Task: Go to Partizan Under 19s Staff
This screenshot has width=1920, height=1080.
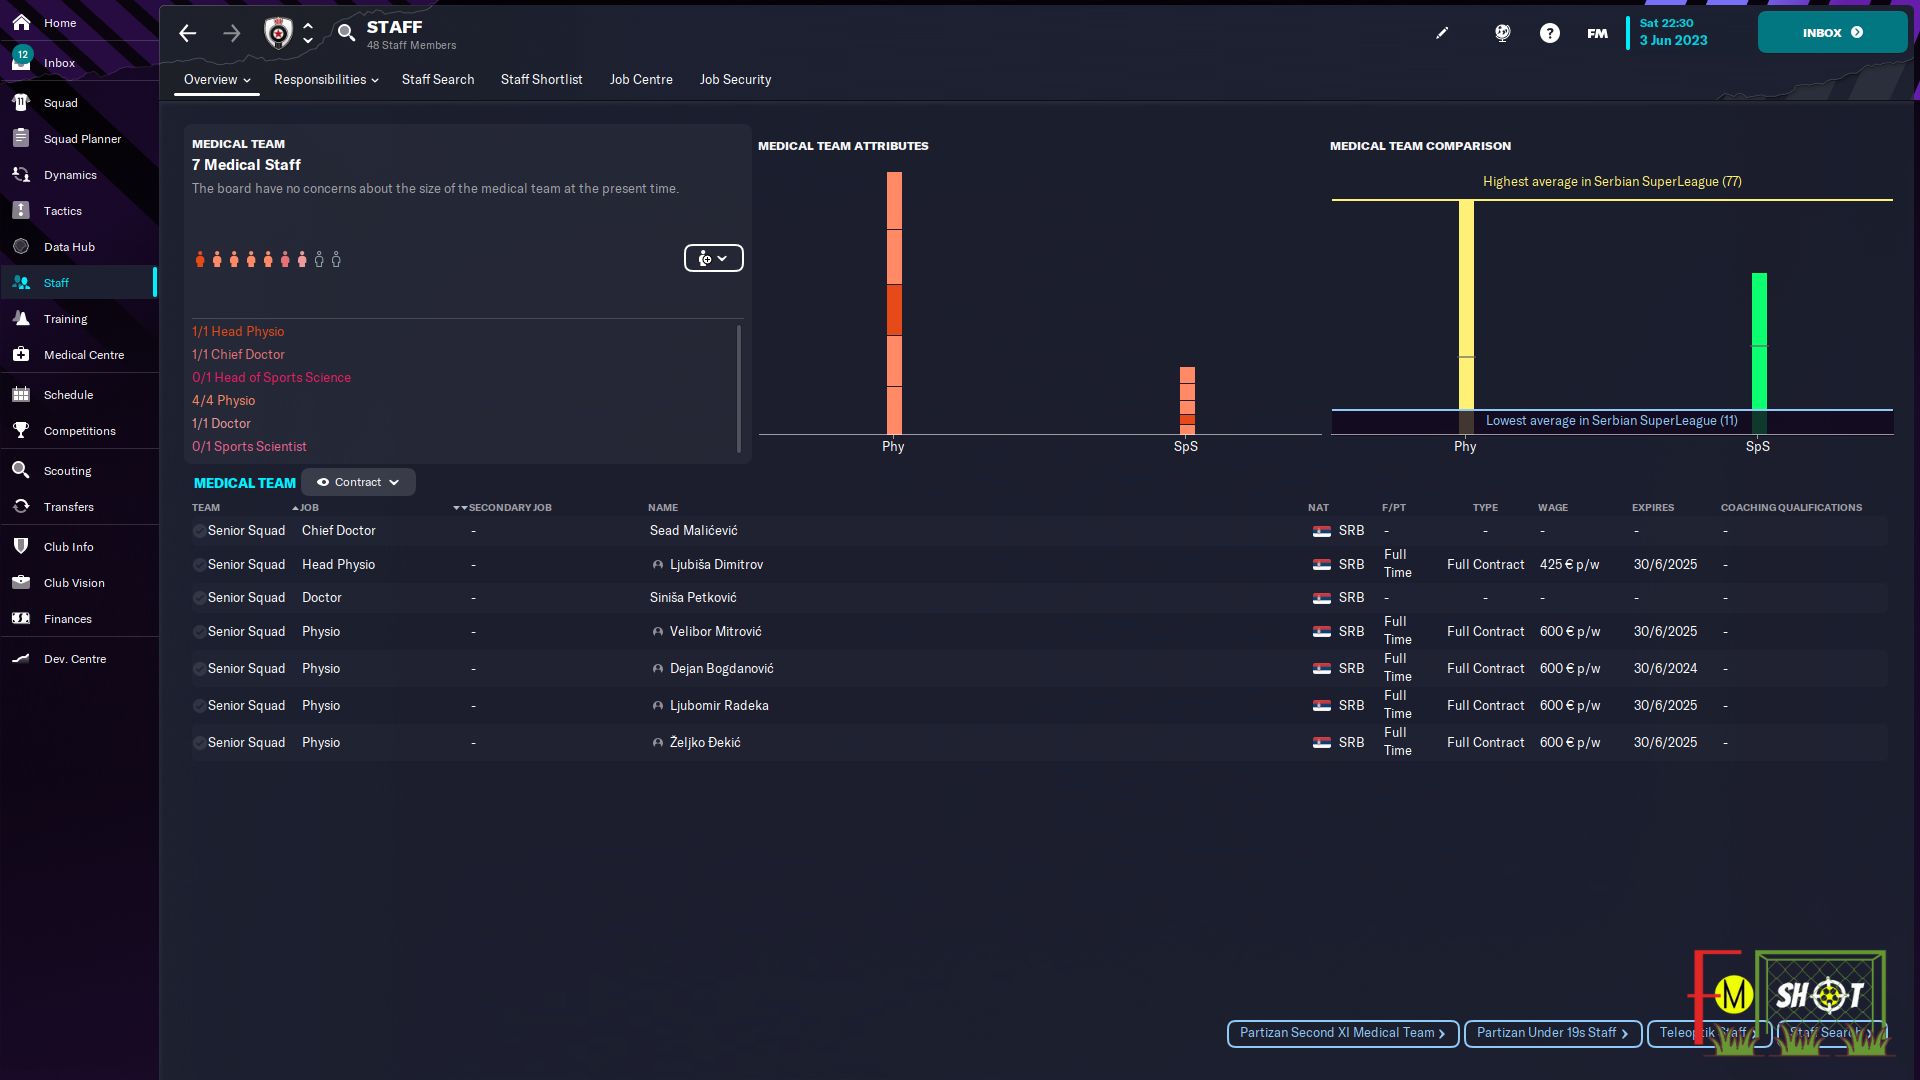Action: 1552,1033
